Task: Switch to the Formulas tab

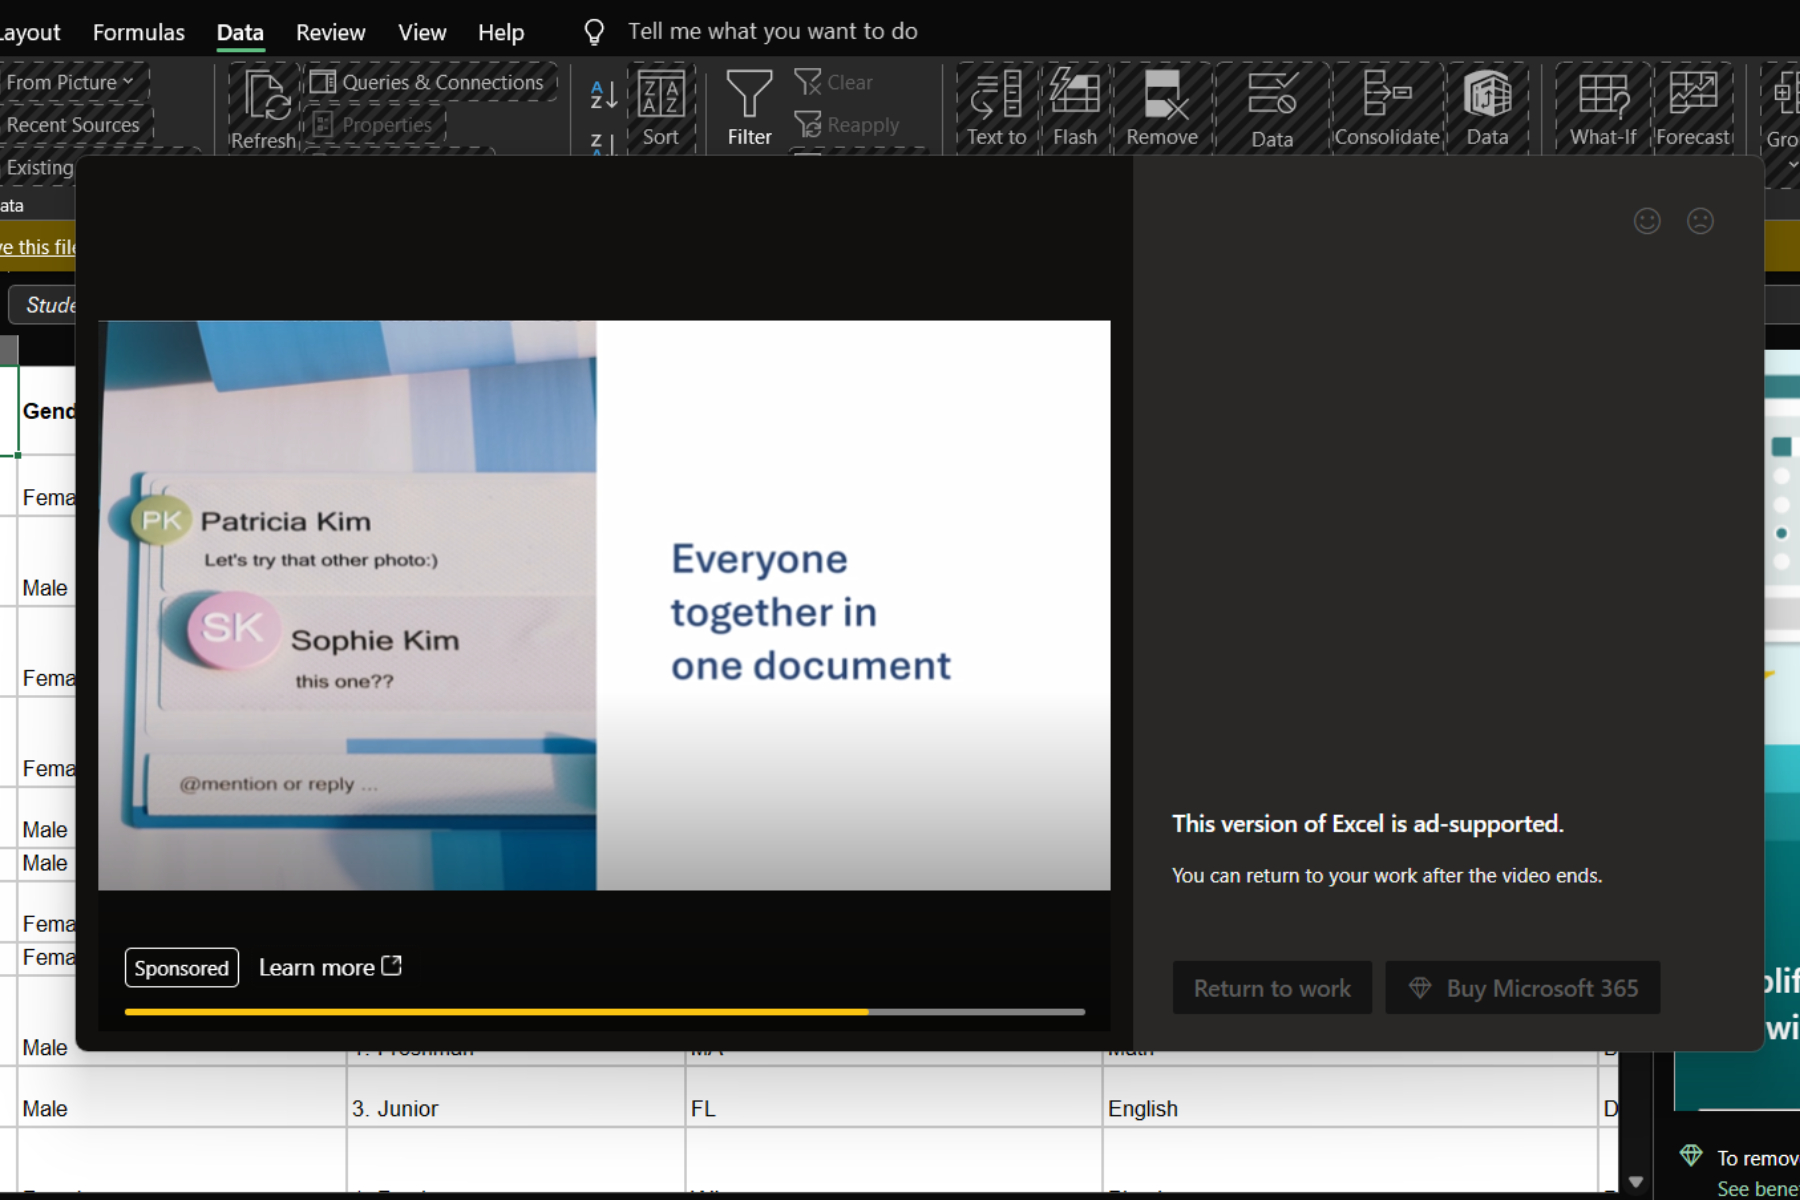Action: click(139, 32)
